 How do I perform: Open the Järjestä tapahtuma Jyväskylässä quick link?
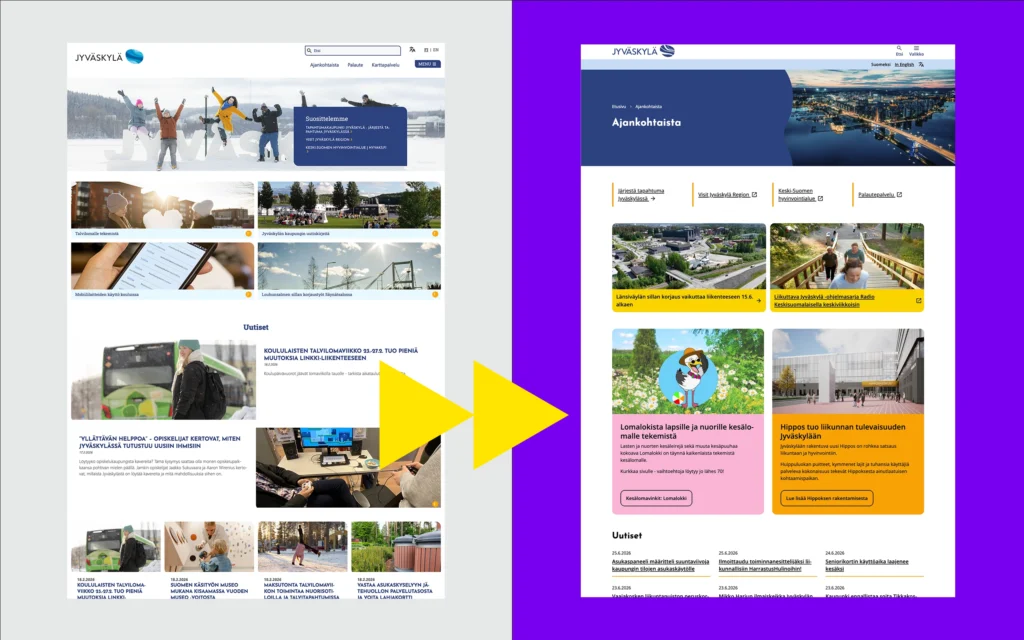[641, 195]
